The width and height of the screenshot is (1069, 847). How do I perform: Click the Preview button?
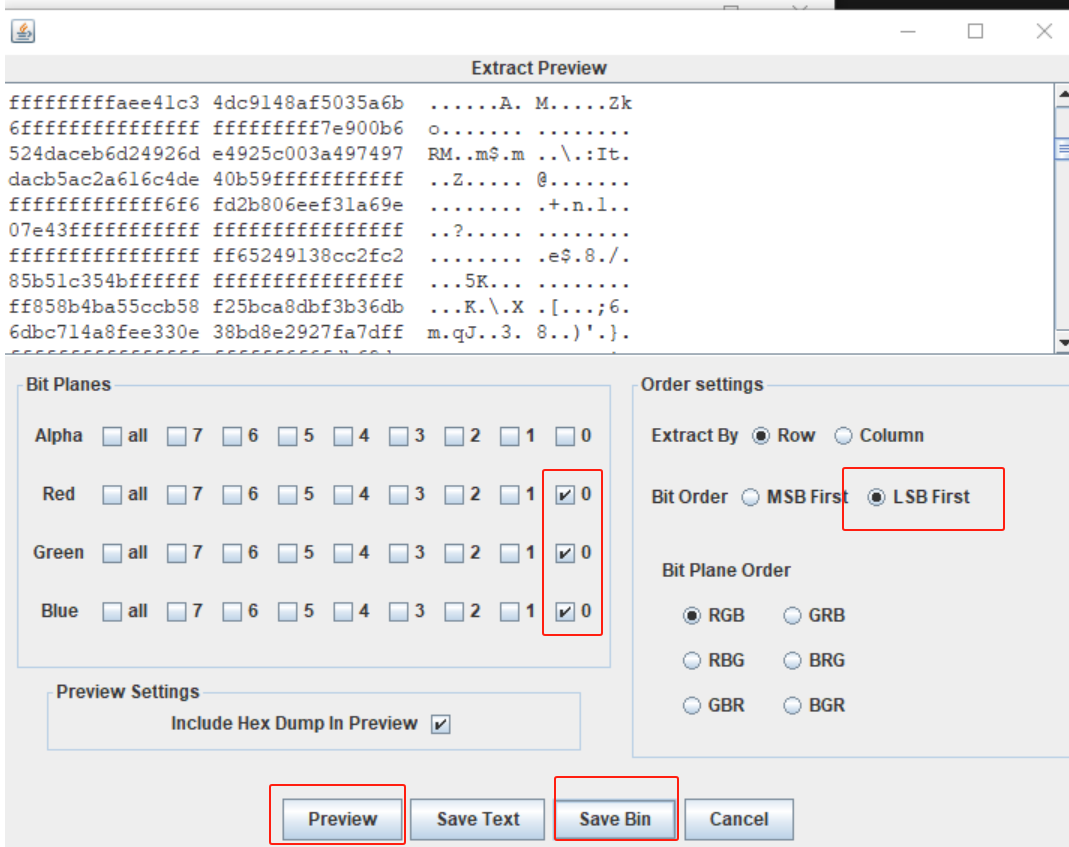(x=342, y=819)
